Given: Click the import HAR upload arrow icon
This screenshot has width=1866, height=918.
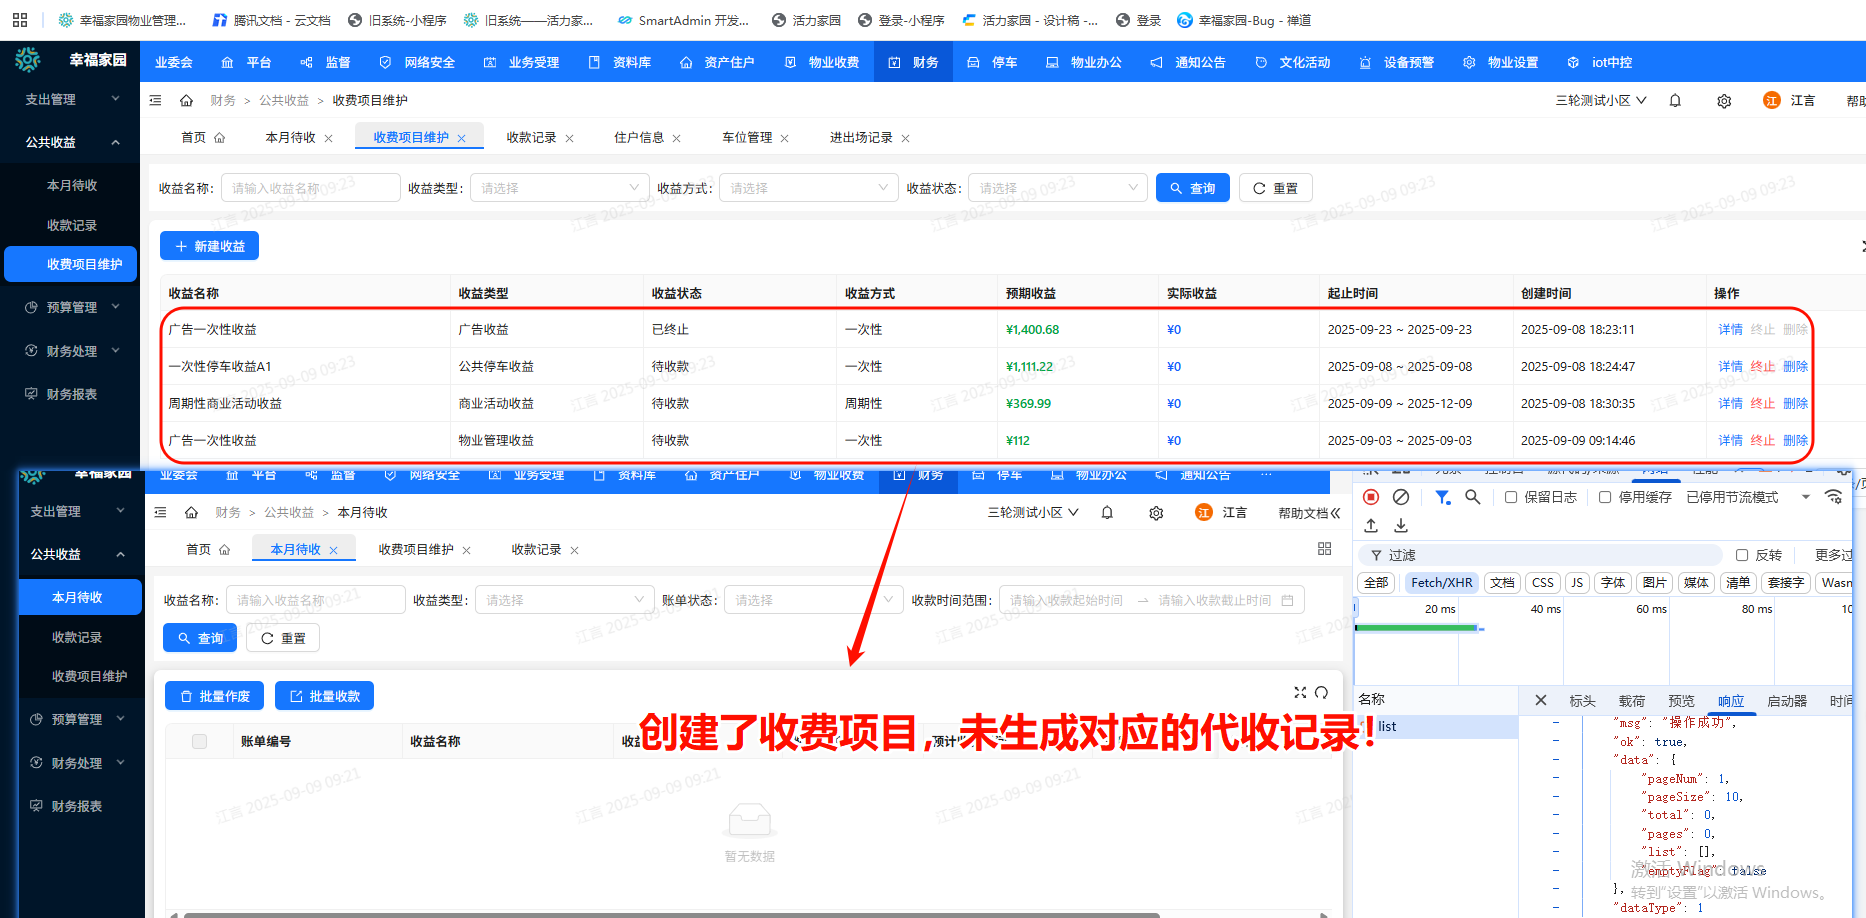Looking at the screenshot, I should point(1371,525).
